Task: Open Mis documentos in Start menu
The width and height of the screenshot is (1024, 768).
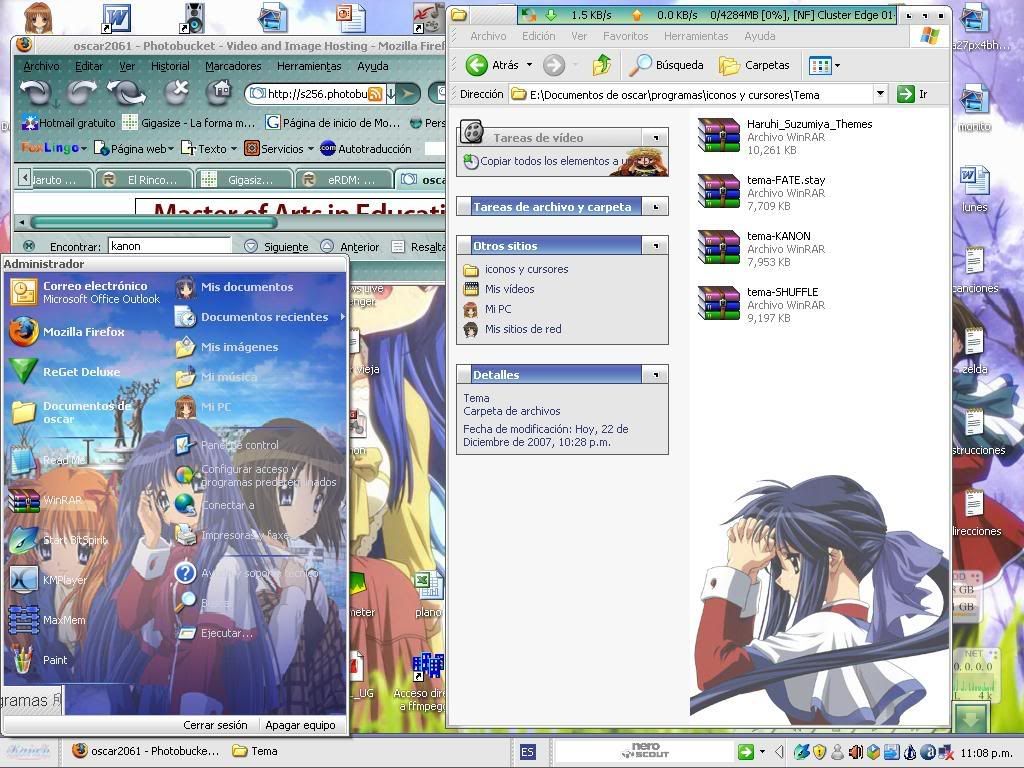Action: coord(234,287)
